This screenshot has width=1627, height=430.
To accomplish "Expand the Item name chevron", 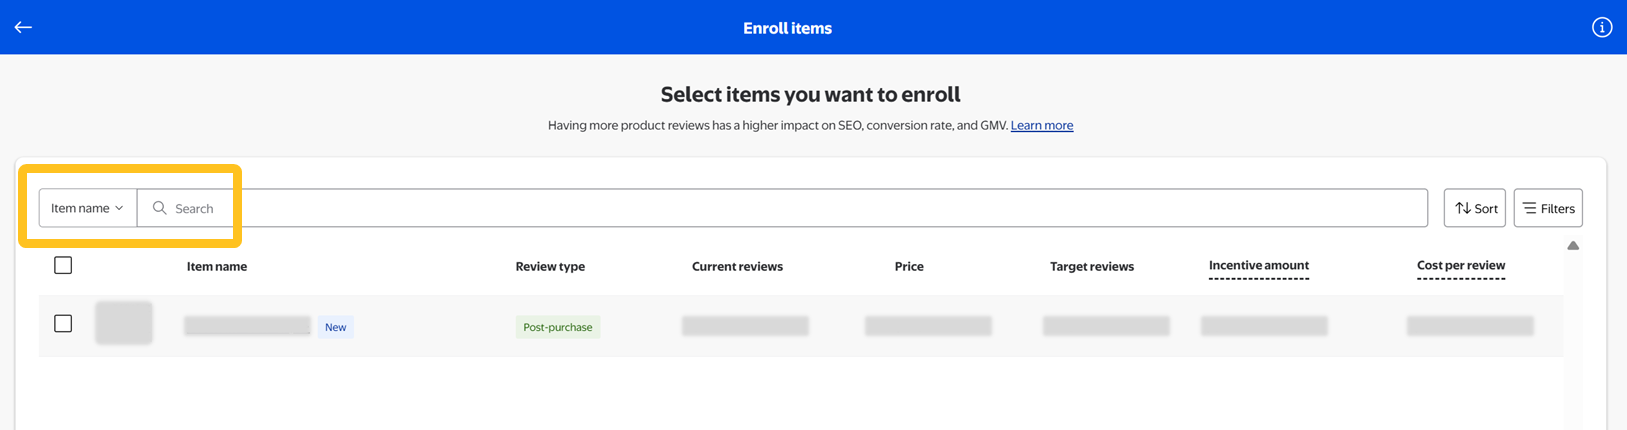I will pos(119,208).
